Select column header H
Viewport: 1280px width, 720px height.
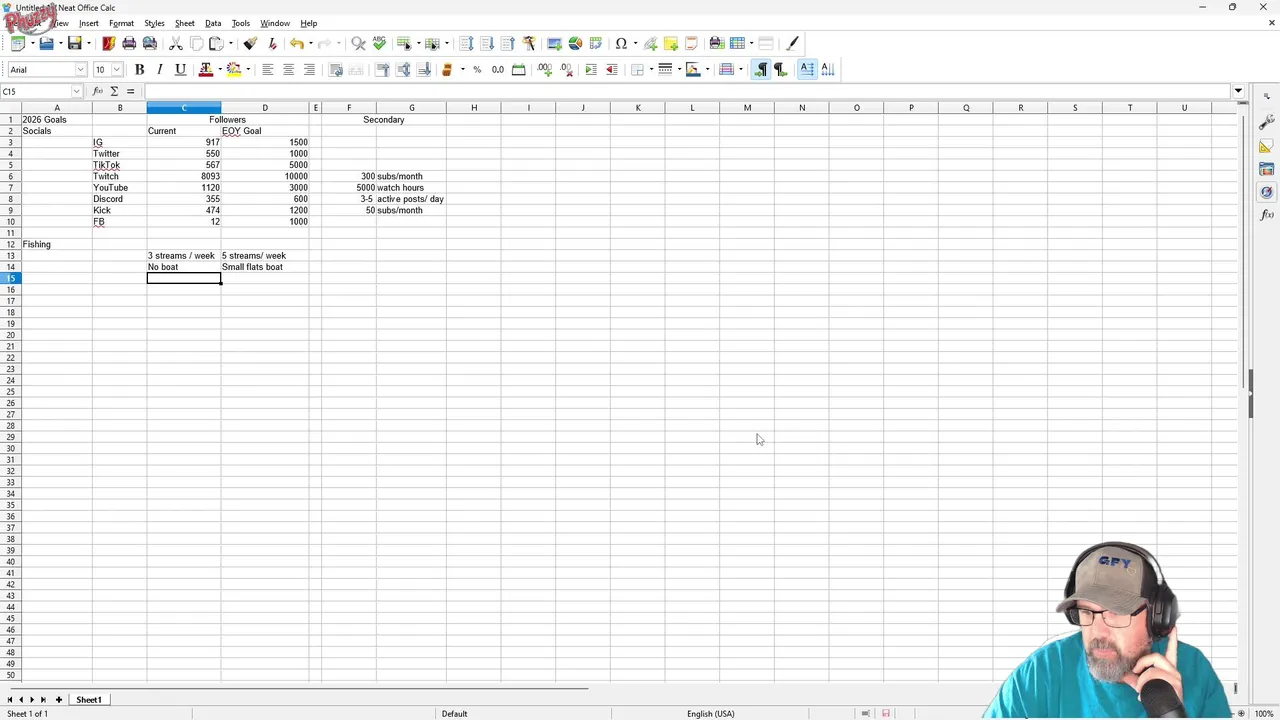[474, 108]
